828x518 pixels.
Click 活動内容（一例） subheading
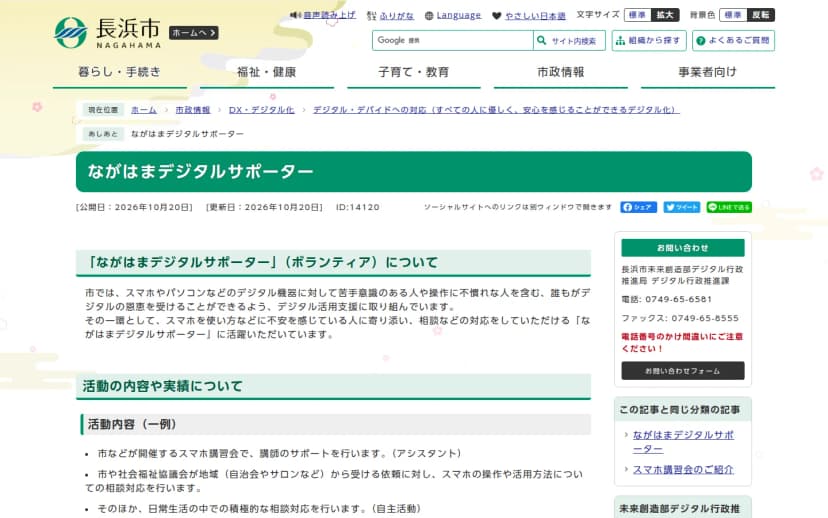point(132,425)
